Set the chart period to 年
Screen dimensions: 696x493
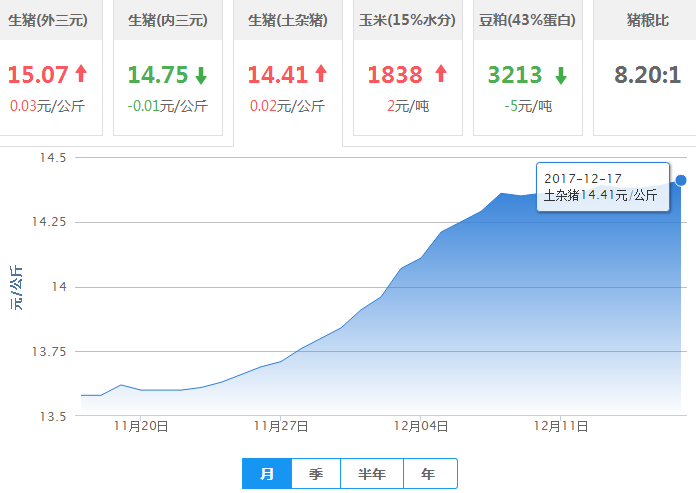coord(429,474)
